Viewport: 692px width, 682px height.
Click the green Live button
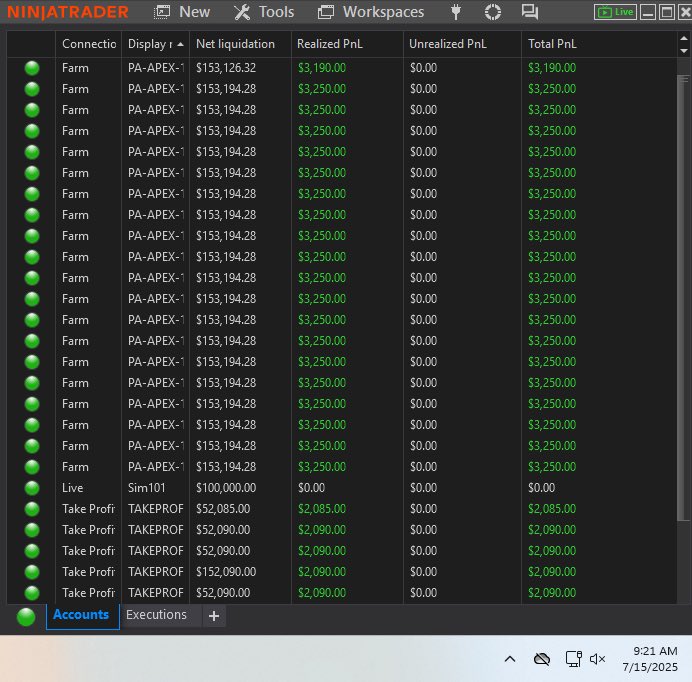(615, 12)
